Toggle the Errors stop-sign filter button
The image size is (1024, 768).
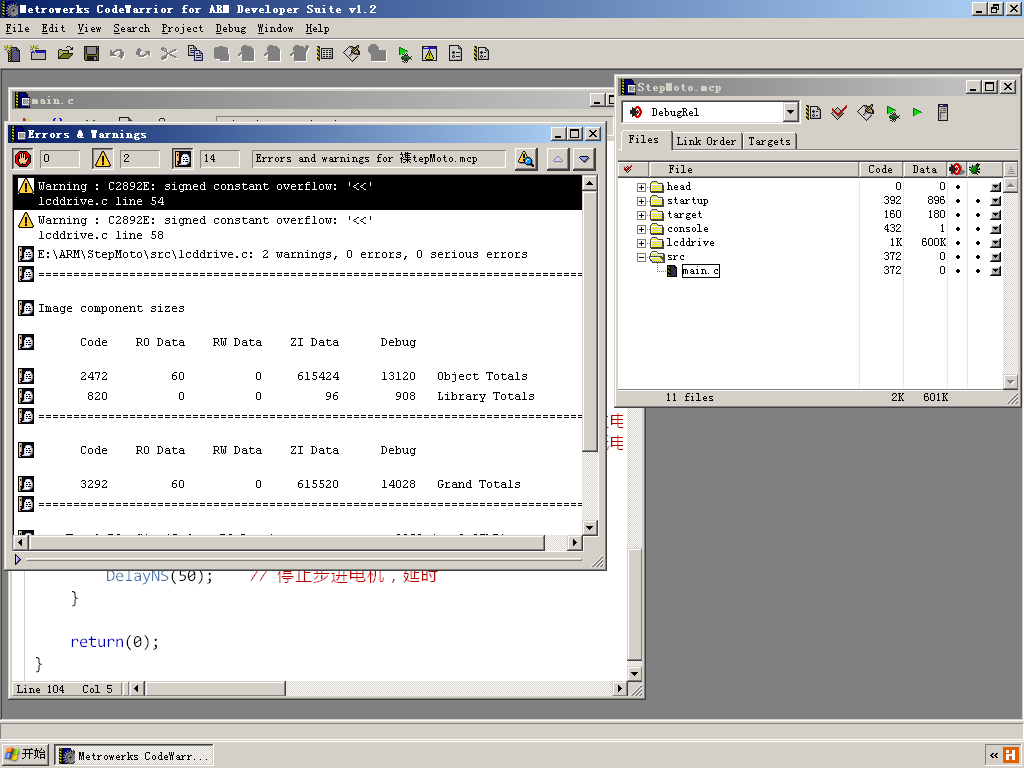(x=23, y=159)
